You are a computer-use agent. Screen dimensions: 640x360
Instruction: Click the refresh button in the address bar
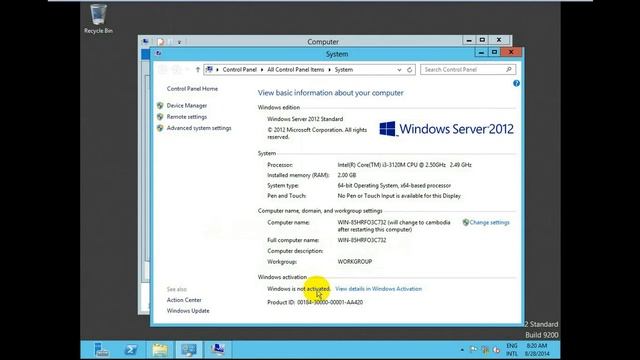click(409, 70)
